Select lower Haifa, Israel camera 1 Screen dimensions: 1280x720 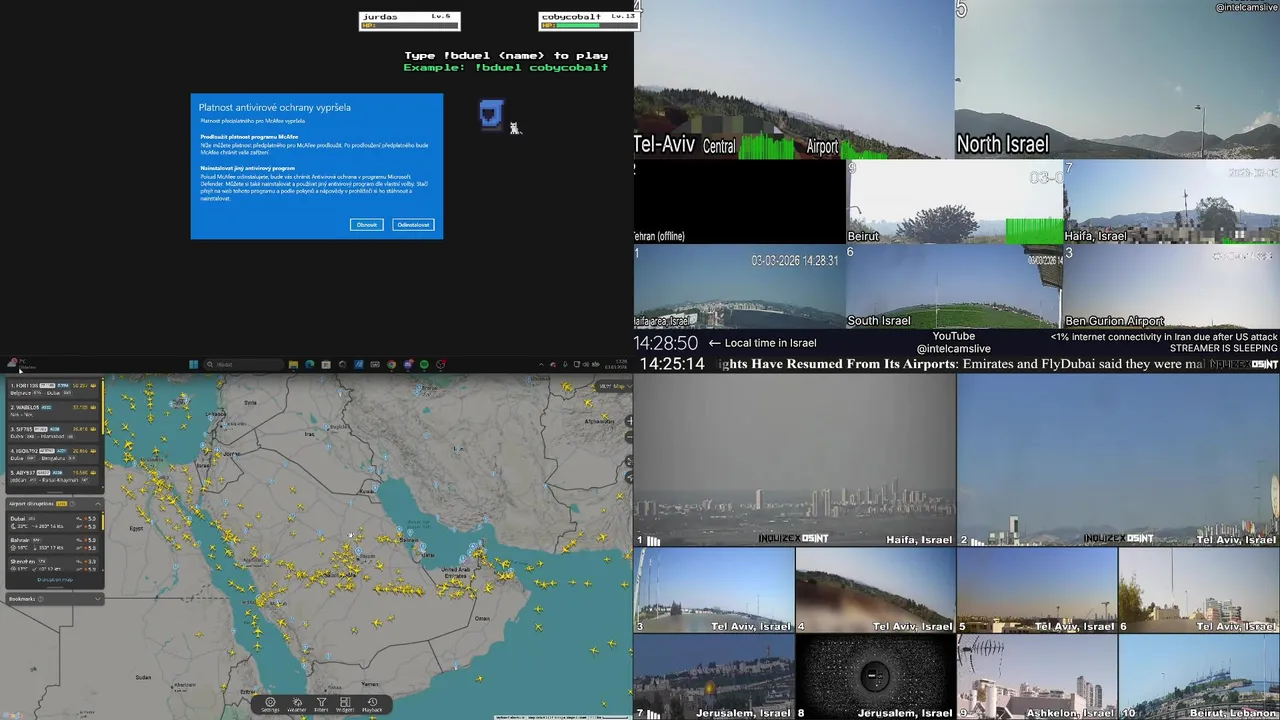coord(795,460)
